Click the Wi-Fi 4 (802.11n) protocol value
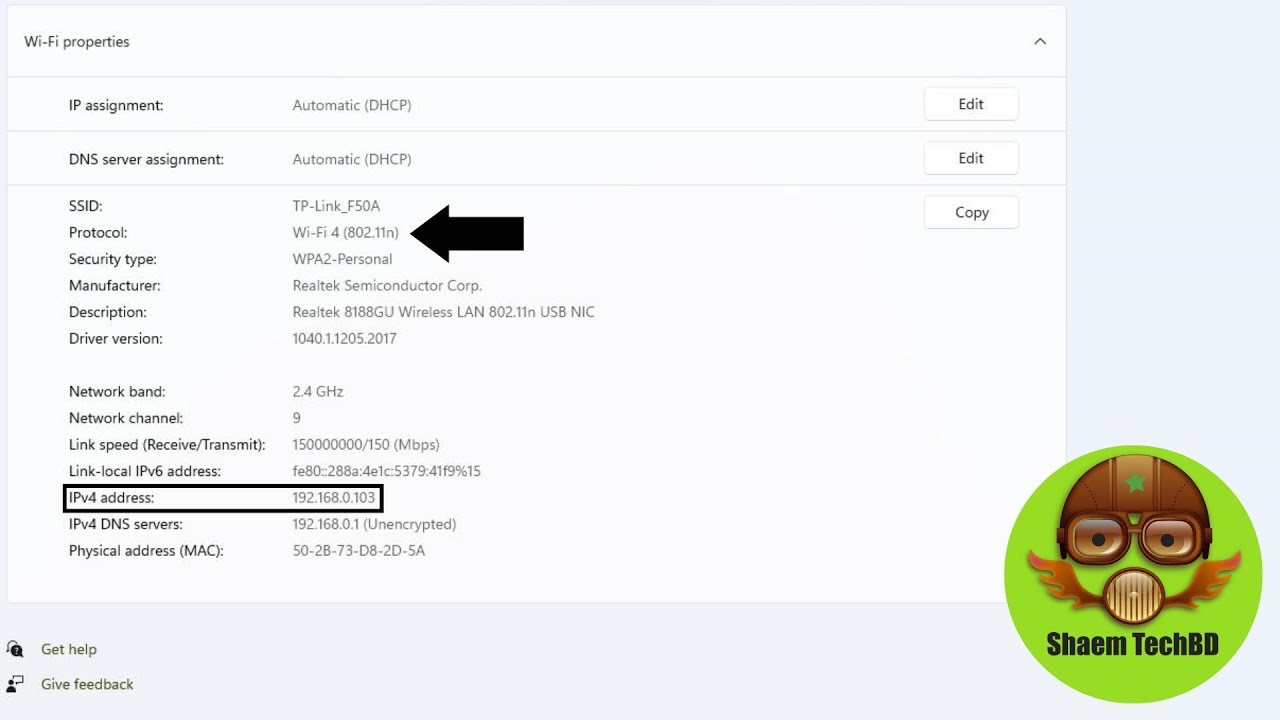This screenshot has height=720, width=1280. (x=345, y=233)
